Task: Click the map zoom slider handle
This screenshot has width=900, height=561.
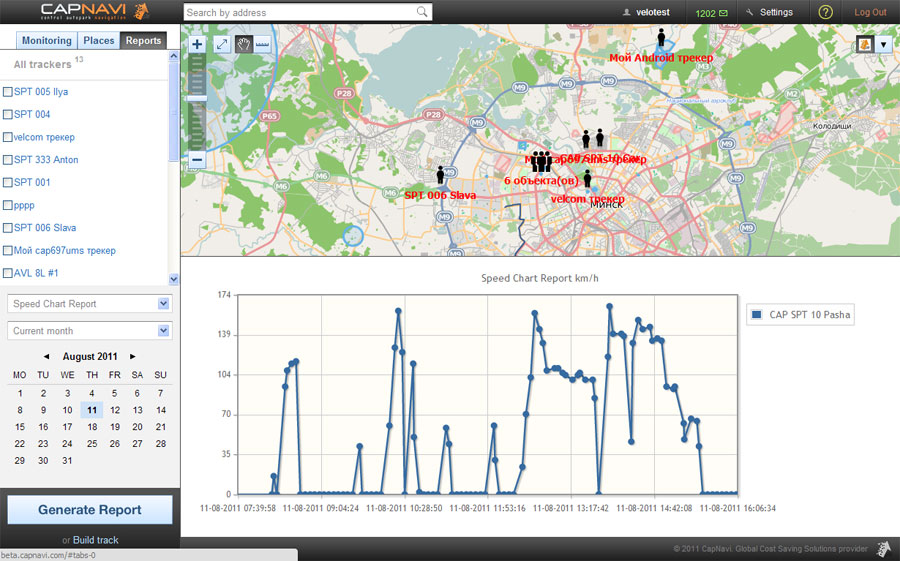Action: tap(197, 99)
